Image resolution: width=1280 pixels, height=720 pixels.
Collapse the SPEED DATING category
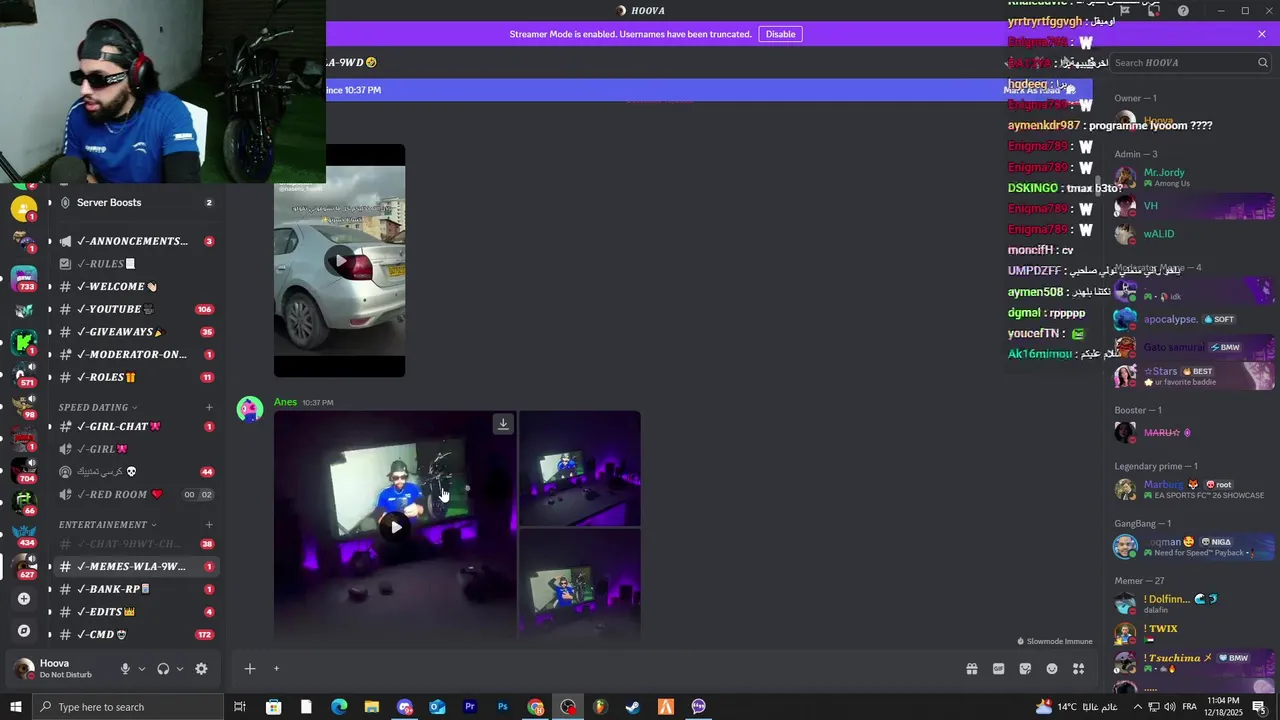coord(97,407)
